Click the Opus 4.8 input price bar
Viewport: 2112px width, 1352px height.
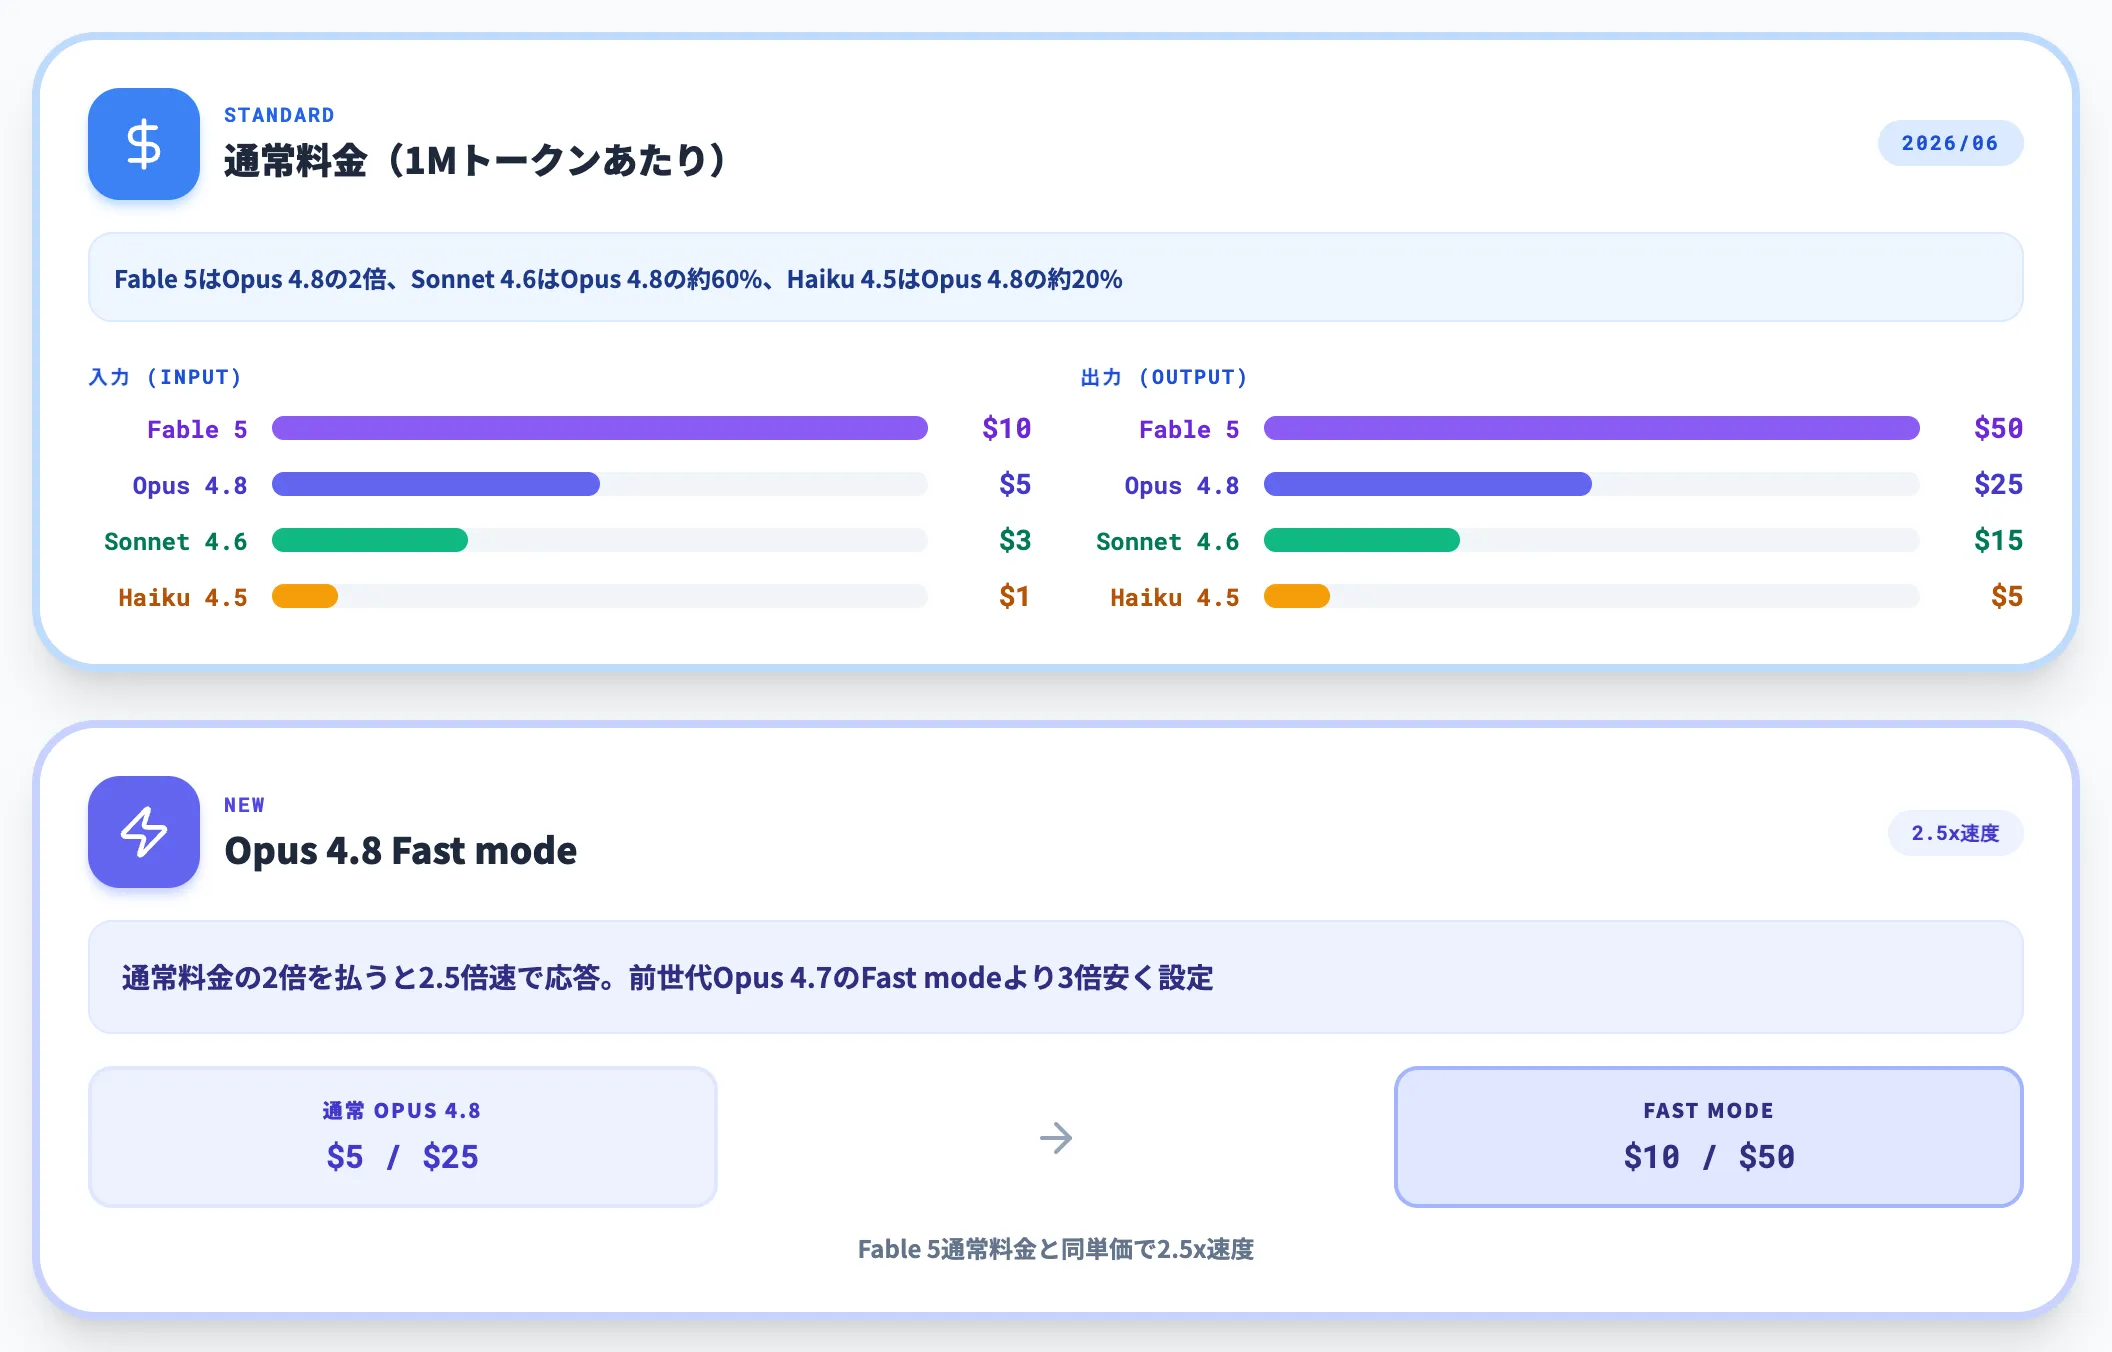tap(436, 484)
